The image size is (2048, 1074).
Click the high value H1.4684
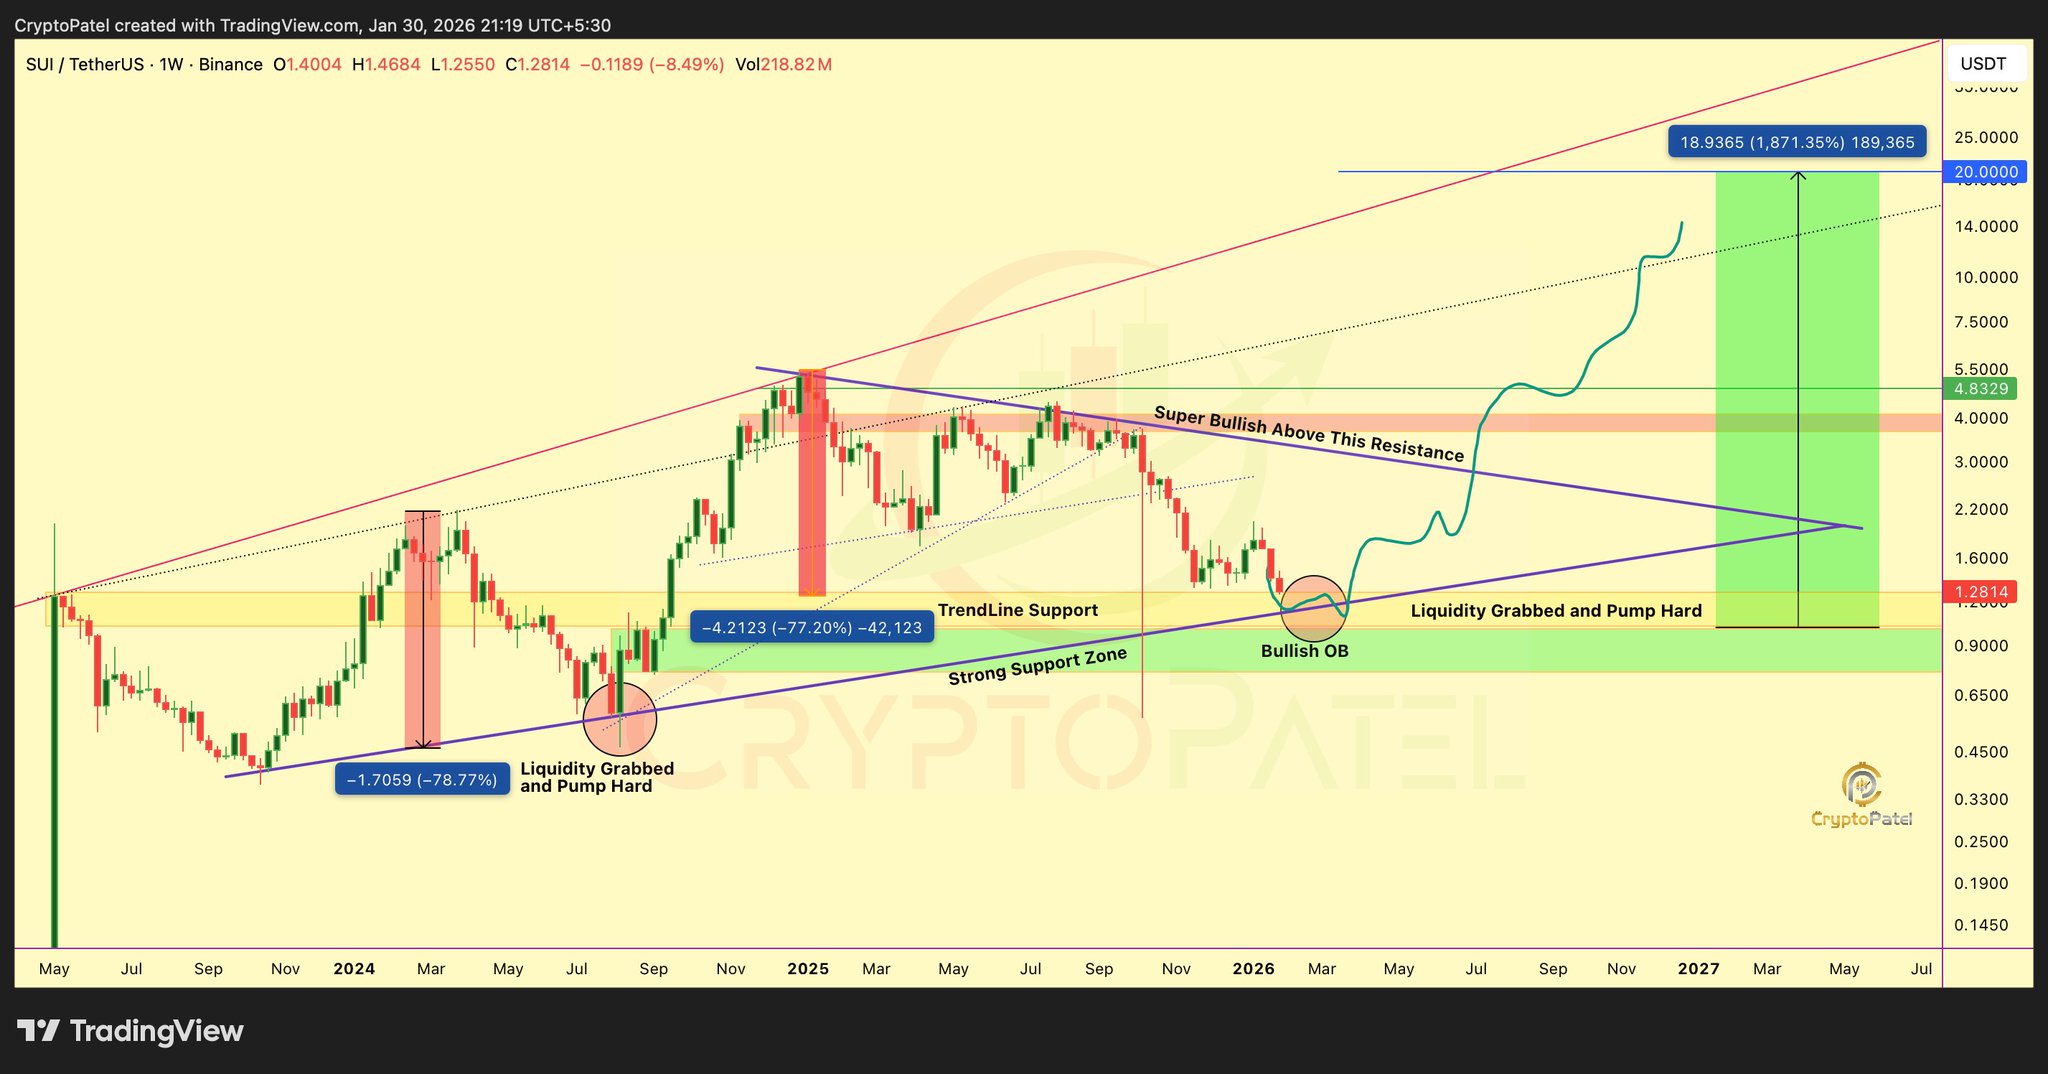click(x=386, y=65)
